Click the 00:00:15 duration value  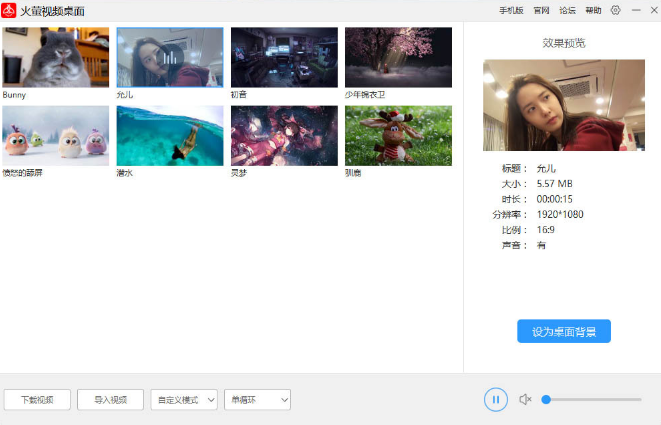point(554,199)
